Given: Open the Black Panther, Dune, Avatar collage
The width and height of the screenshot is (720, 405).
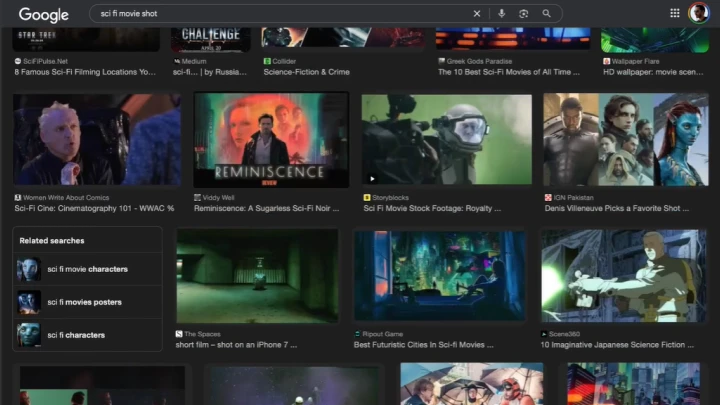Looking at the screenshot, I should (626, 140).
